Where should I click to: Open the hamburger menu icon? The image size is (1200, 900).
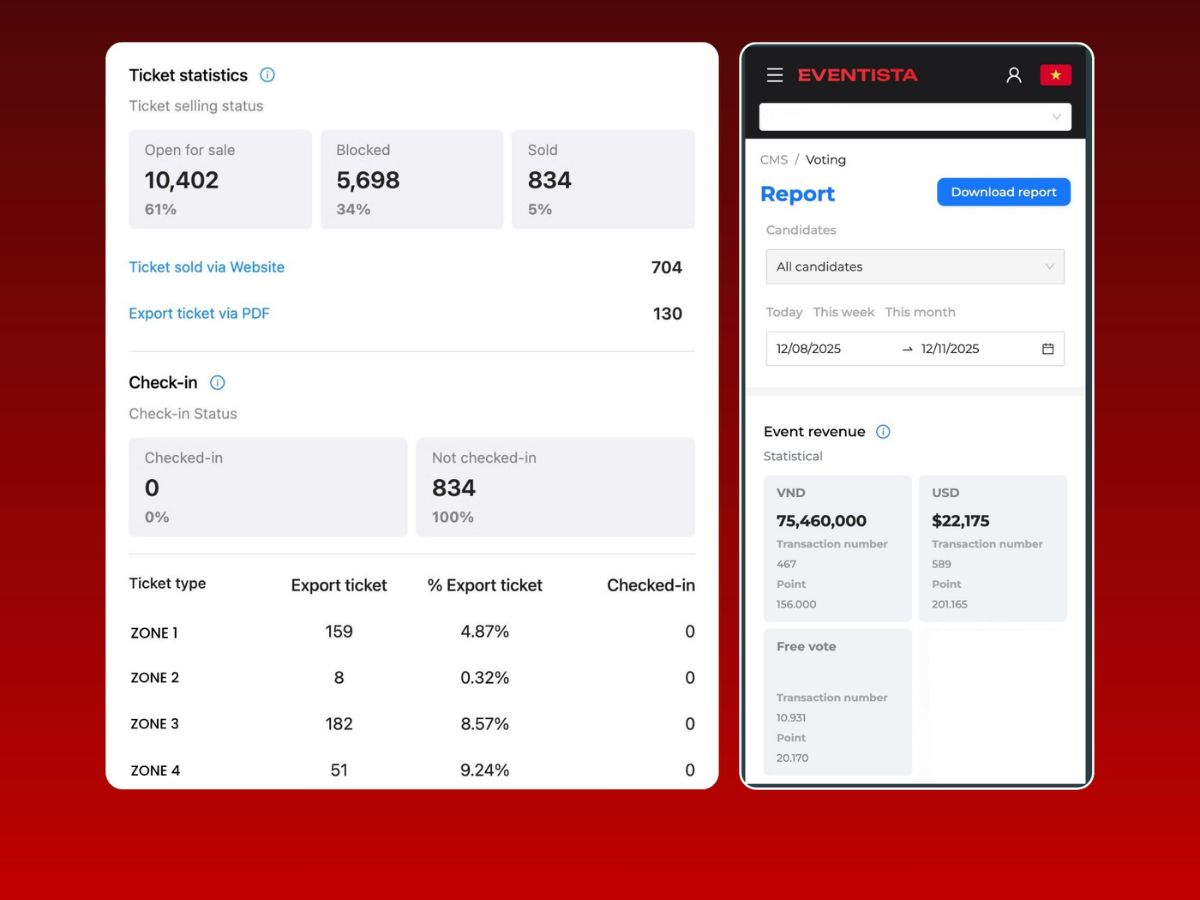click(774, 75)
